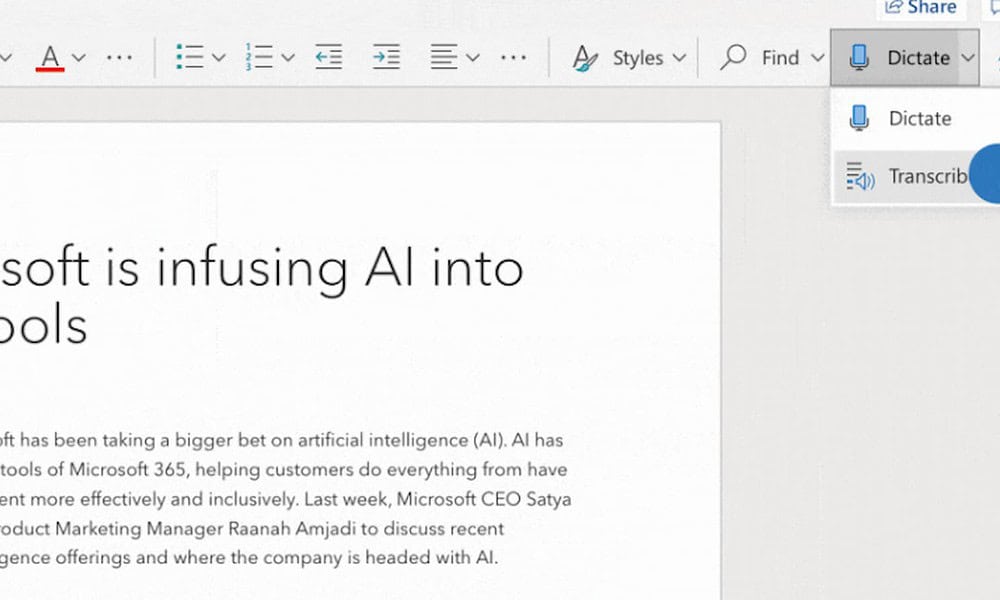Open the Dictate dropdown chevron

[x=969, y=57]
